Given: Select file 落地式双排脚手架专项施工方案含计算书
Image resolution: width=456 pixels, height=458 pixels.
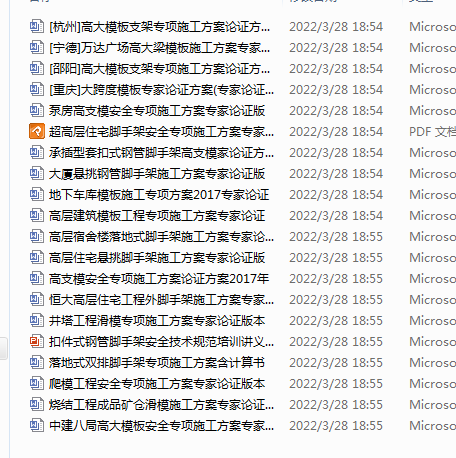Looking at the screenshot, I should 157,362.
